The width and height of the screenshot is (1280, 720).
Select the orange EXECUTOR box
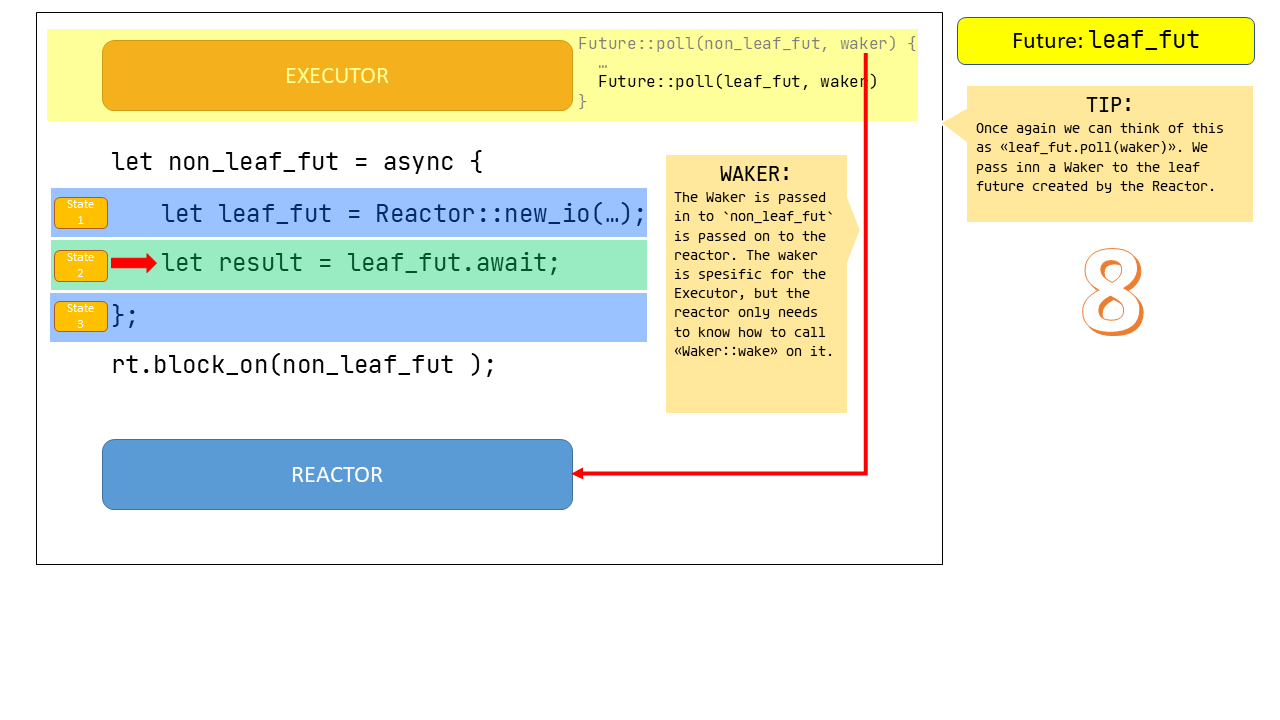point(337,76)
